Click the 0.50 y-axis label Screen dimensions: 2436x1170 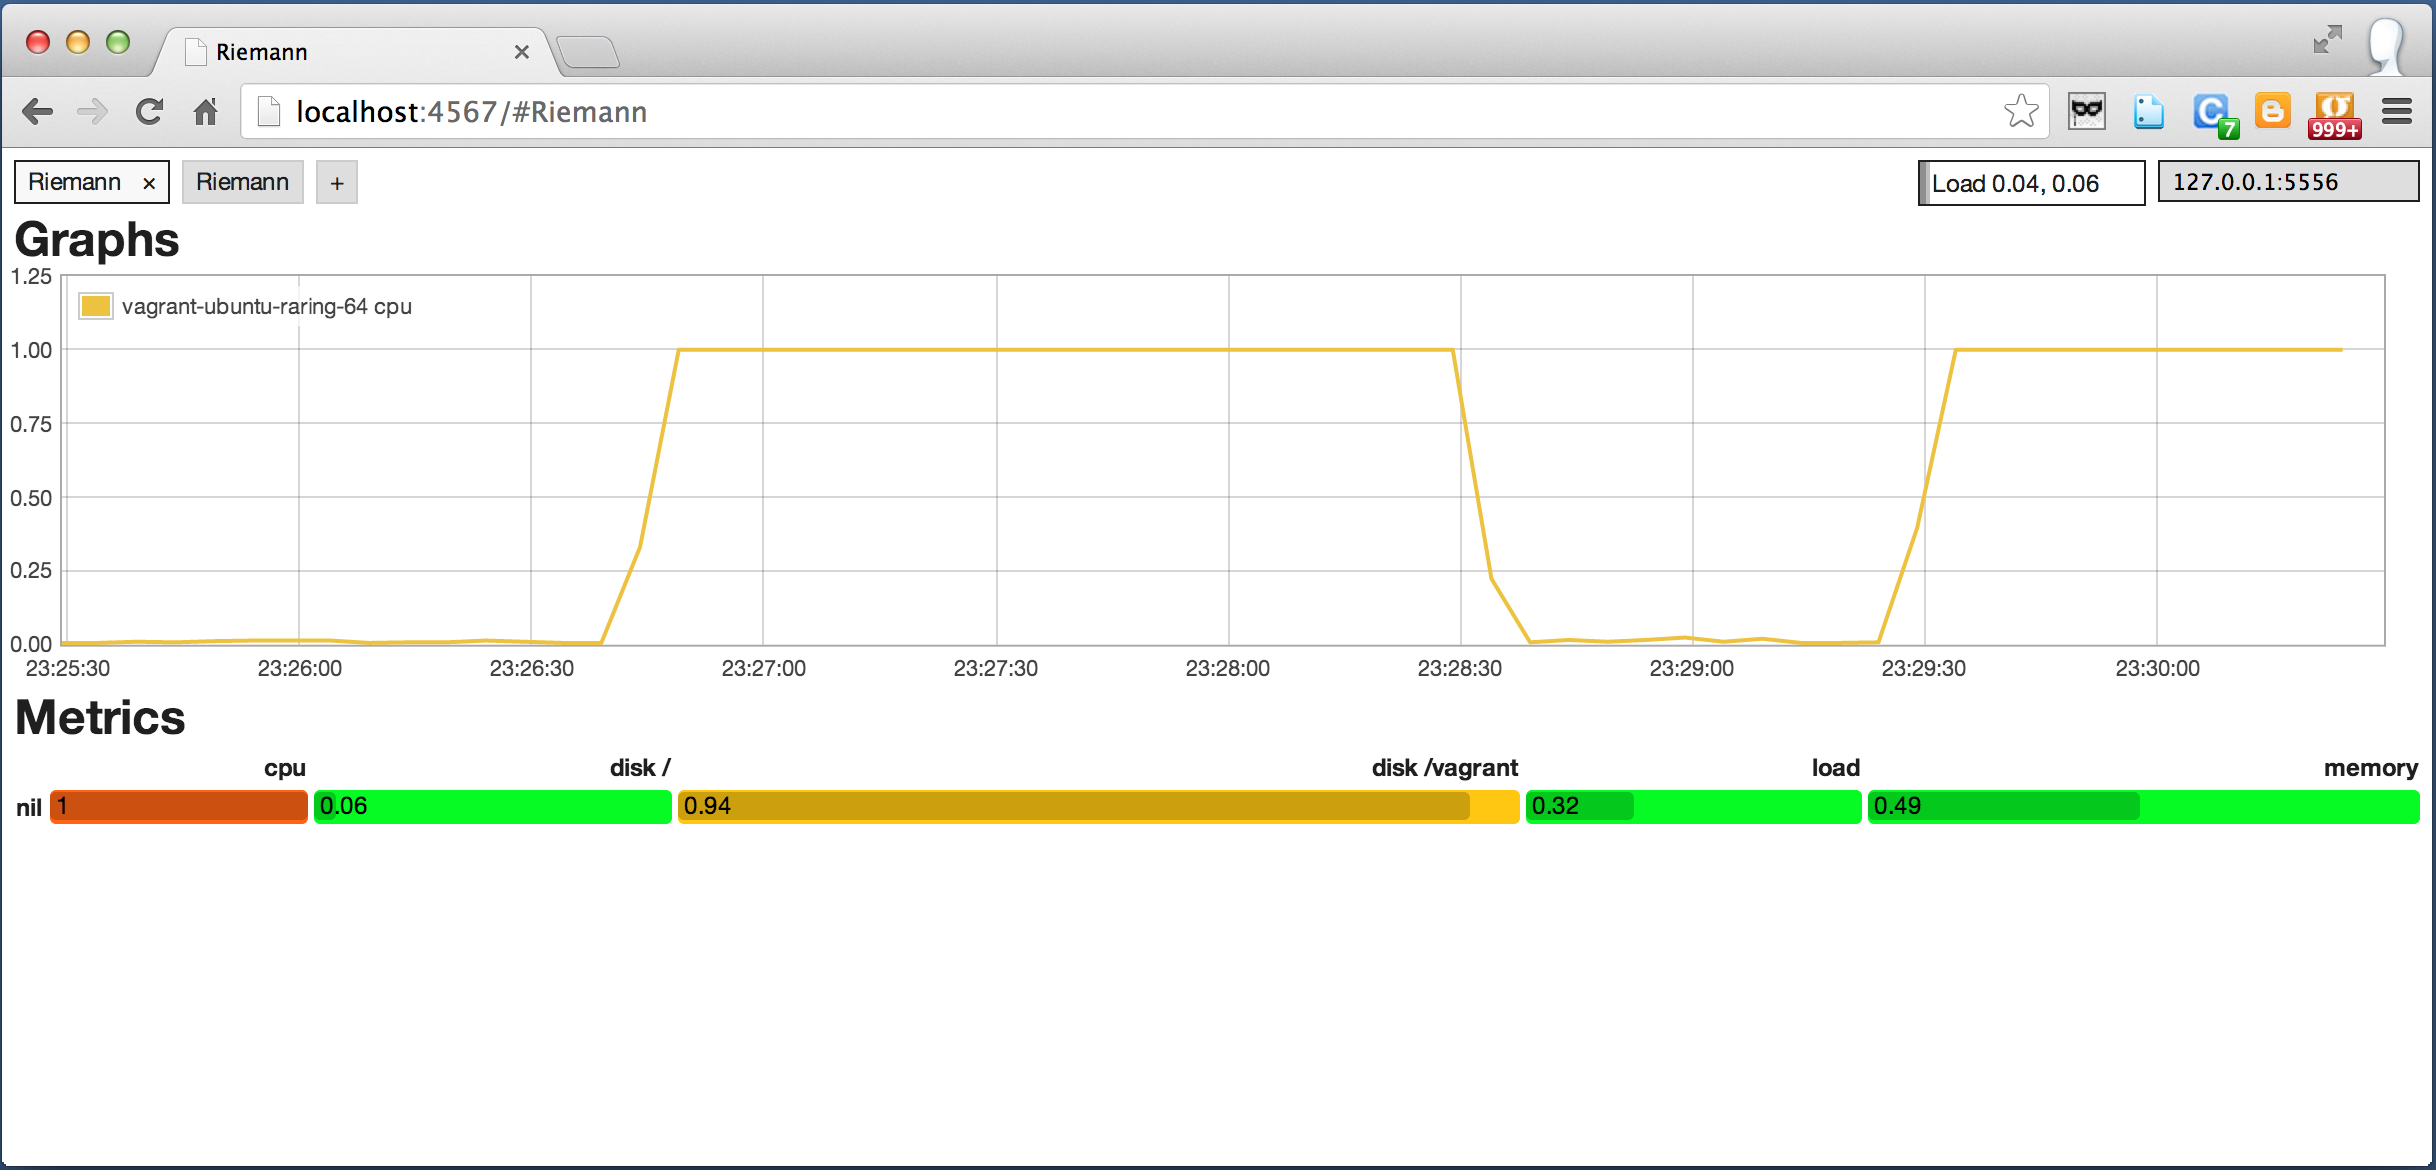click(x=31, y=498)
